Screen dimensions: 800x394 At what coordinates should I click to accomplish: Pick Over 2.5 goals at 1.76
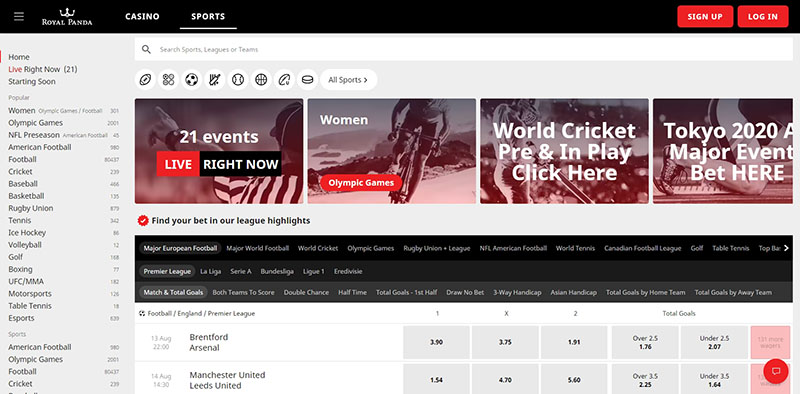[x=645, y=342]
